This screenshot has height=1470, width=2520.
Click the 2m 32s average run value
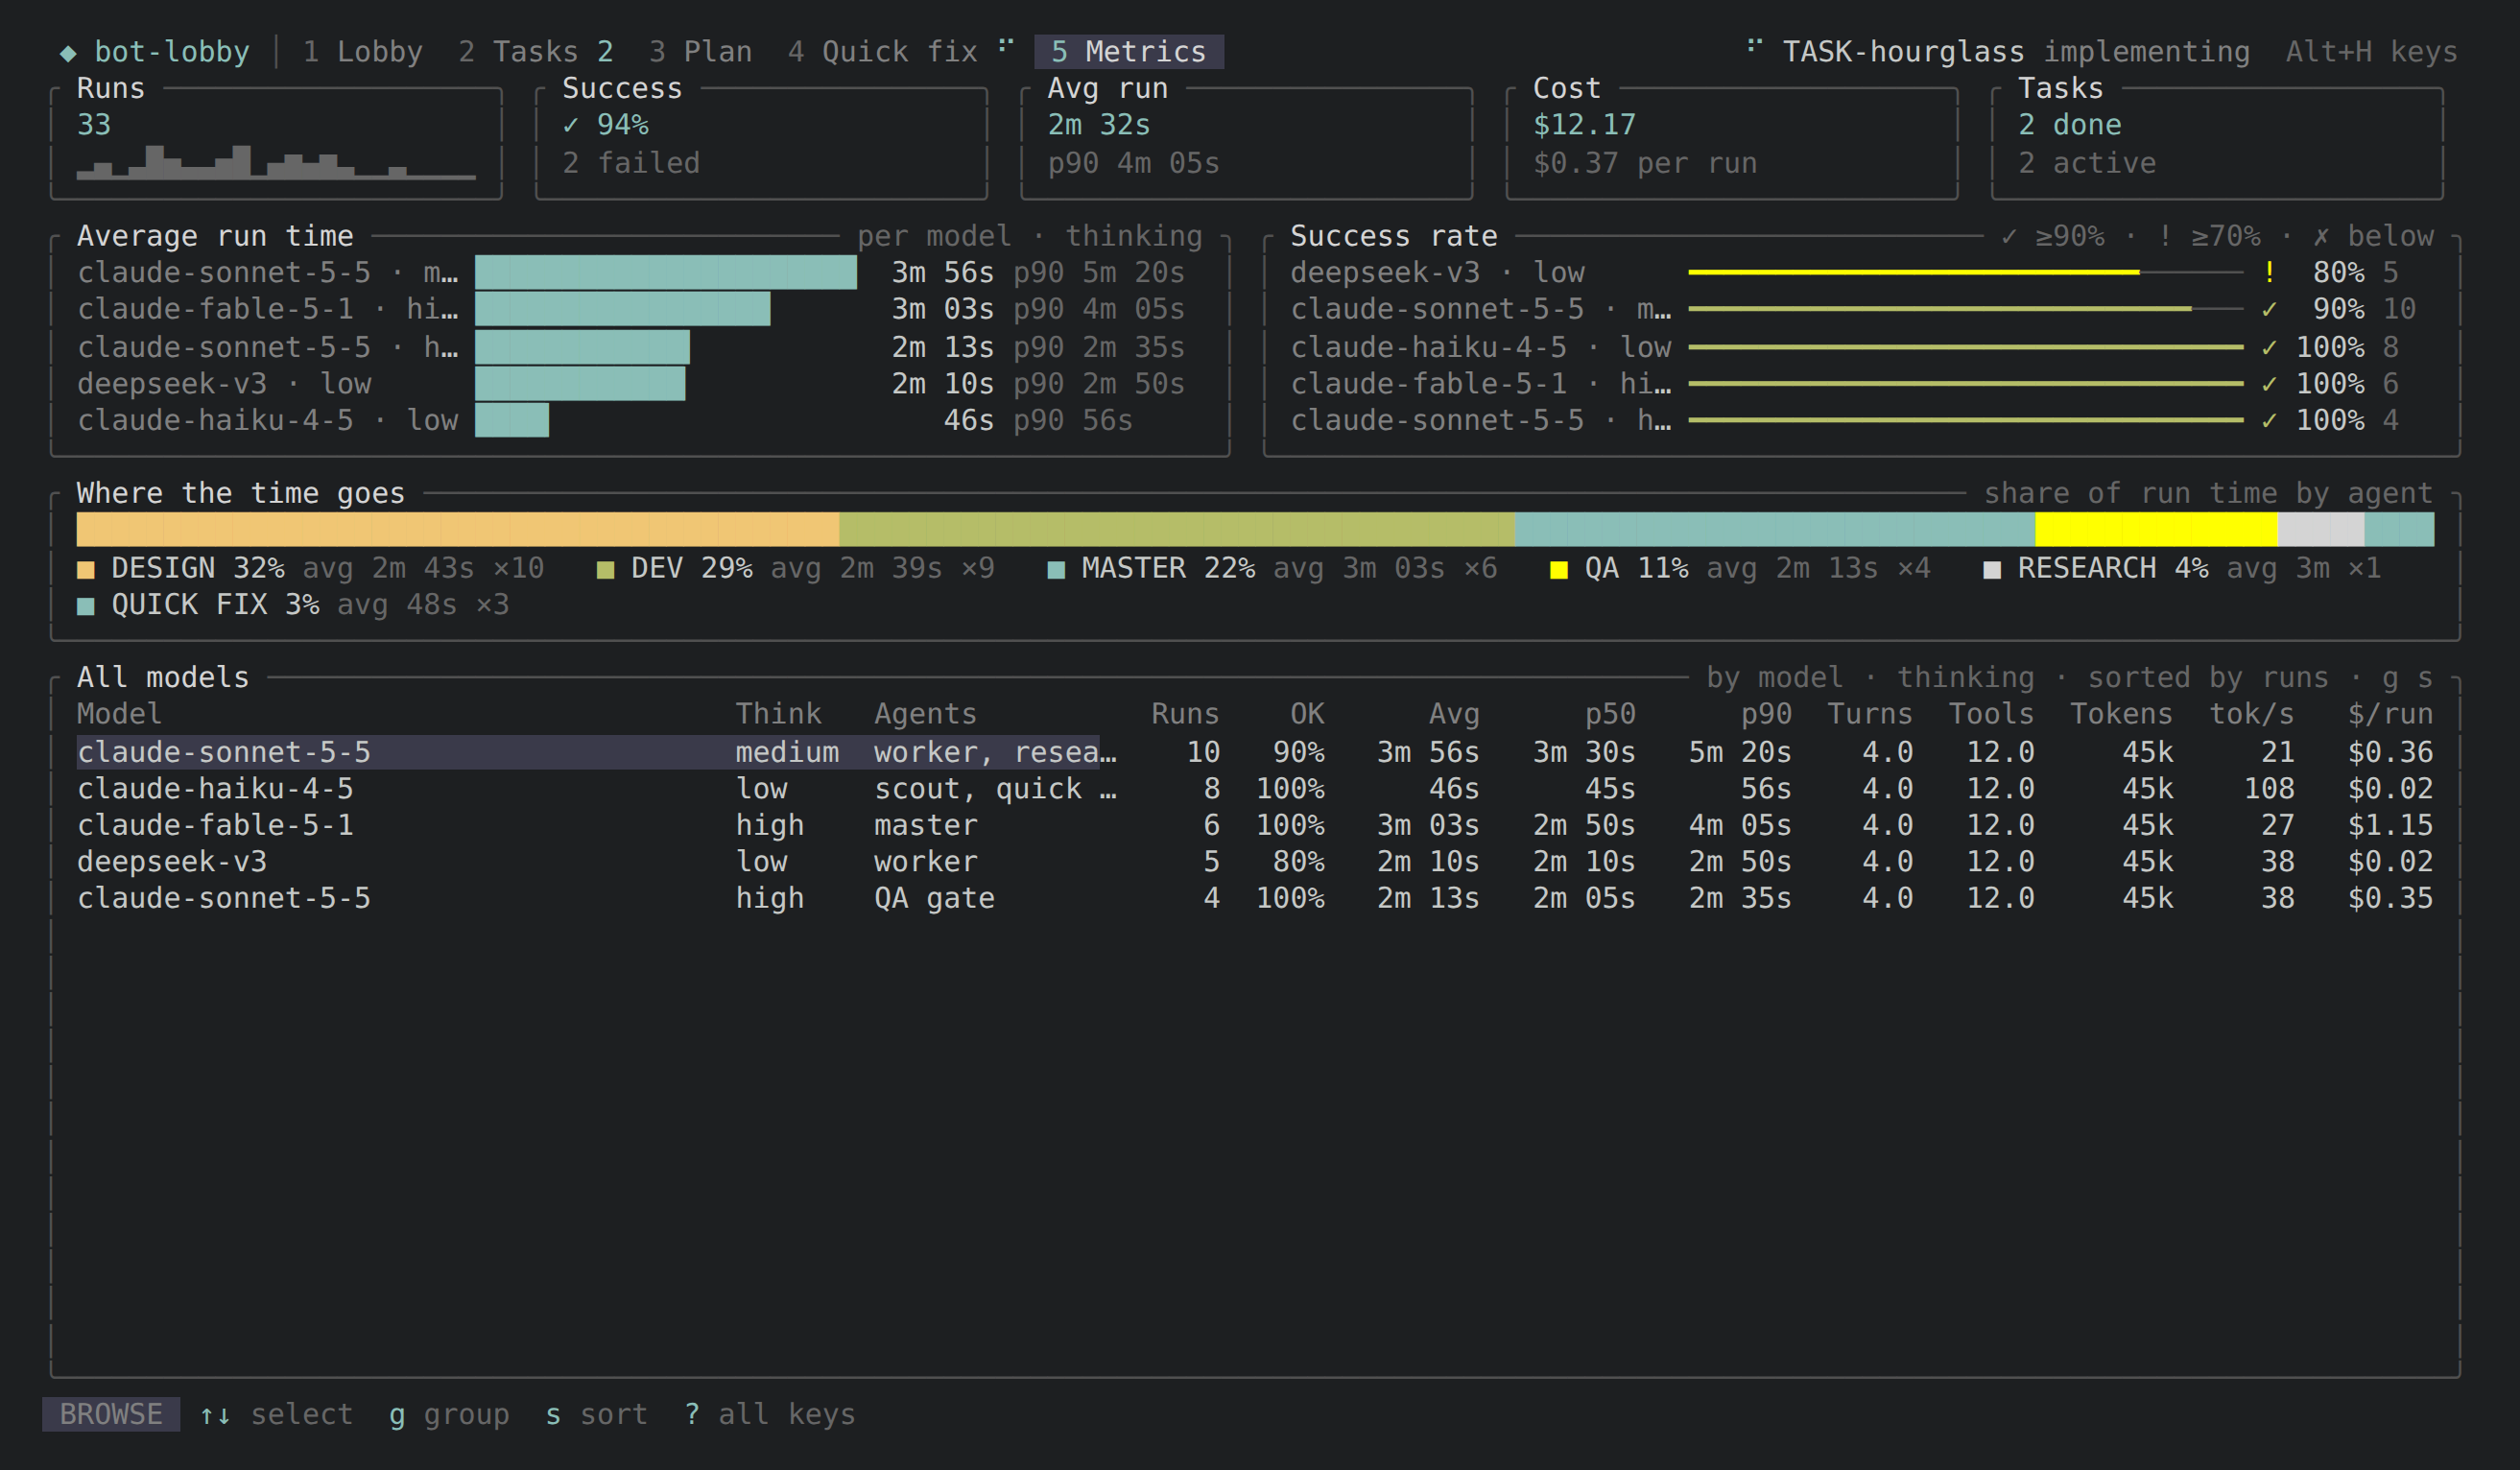click(1098, 125)
